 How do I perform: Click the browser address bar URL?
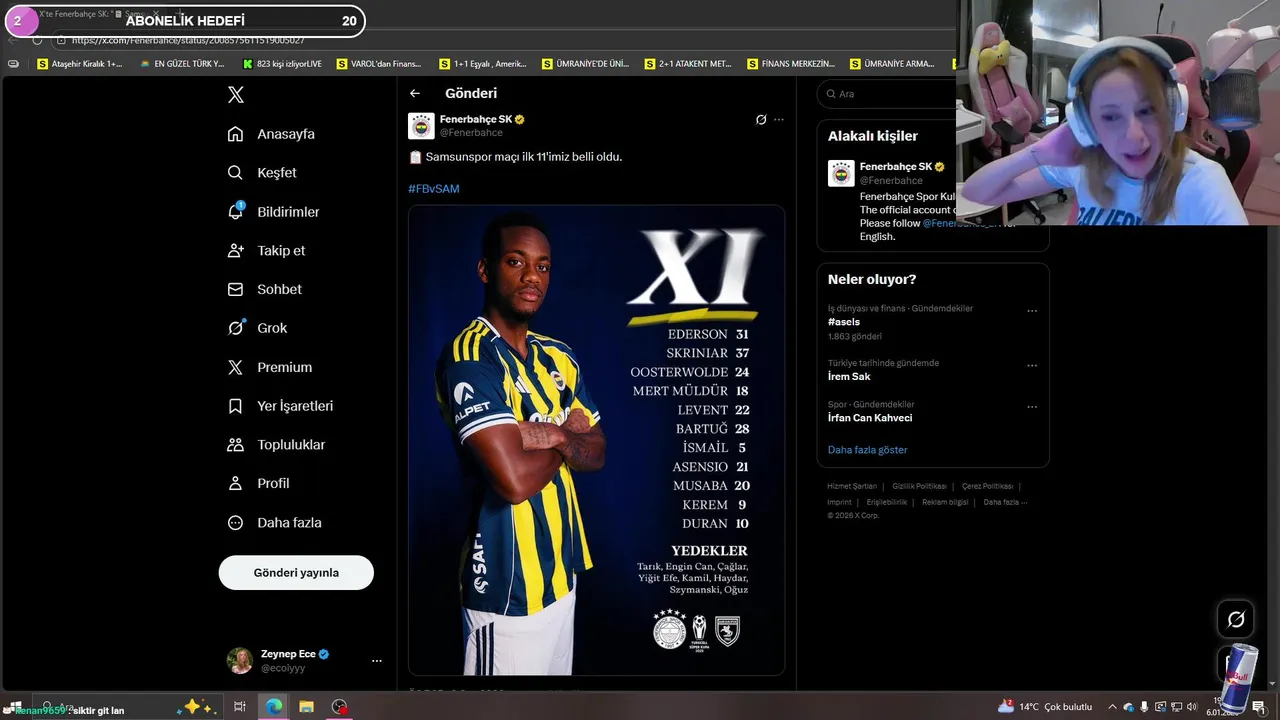tap(188, 40)
